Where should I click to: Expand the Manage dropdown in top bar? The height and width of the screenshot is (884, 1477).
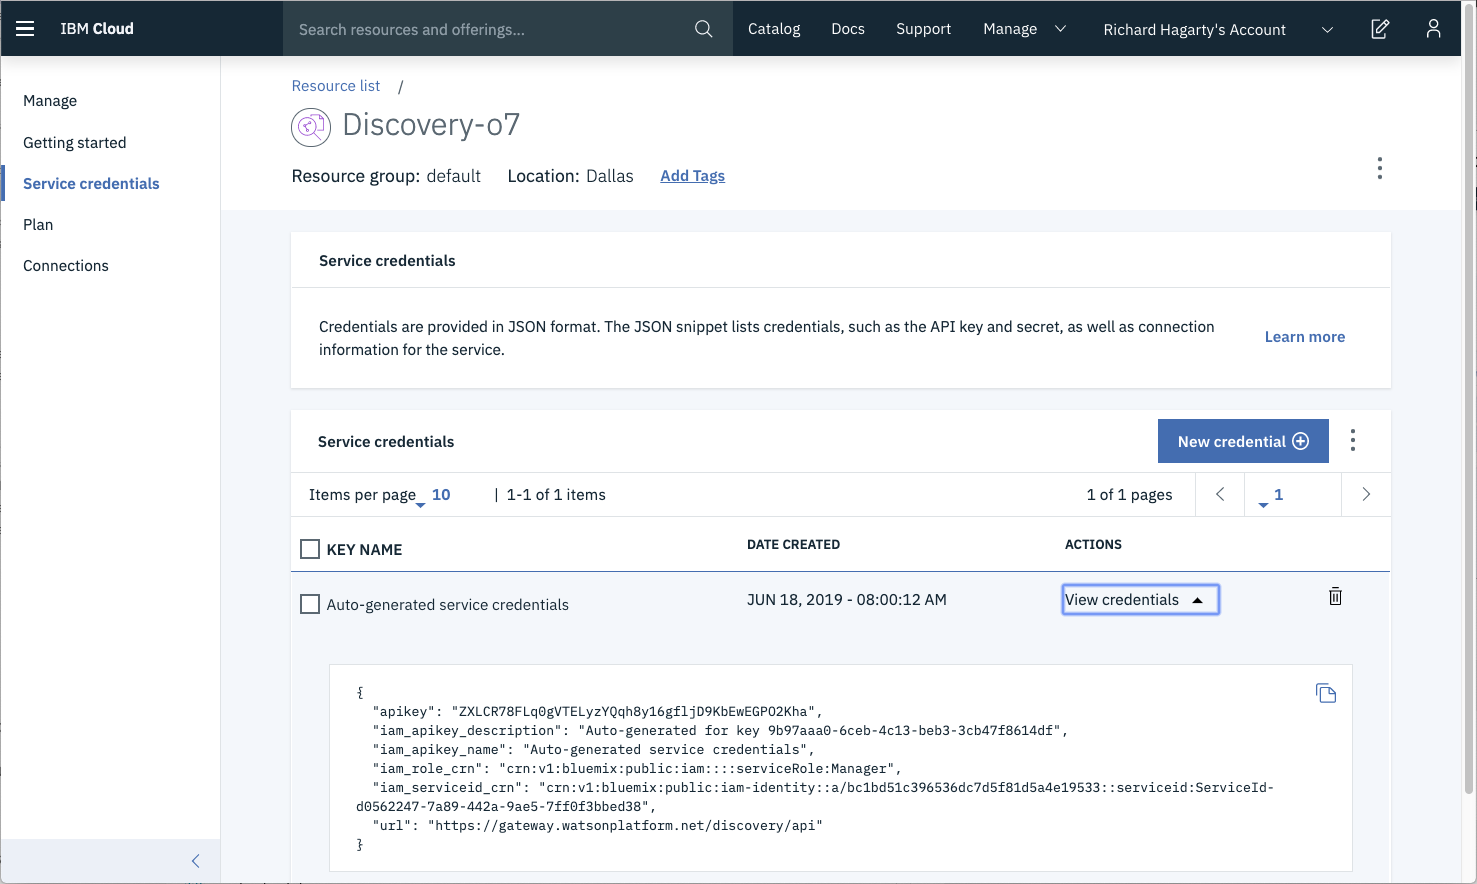1025,29
